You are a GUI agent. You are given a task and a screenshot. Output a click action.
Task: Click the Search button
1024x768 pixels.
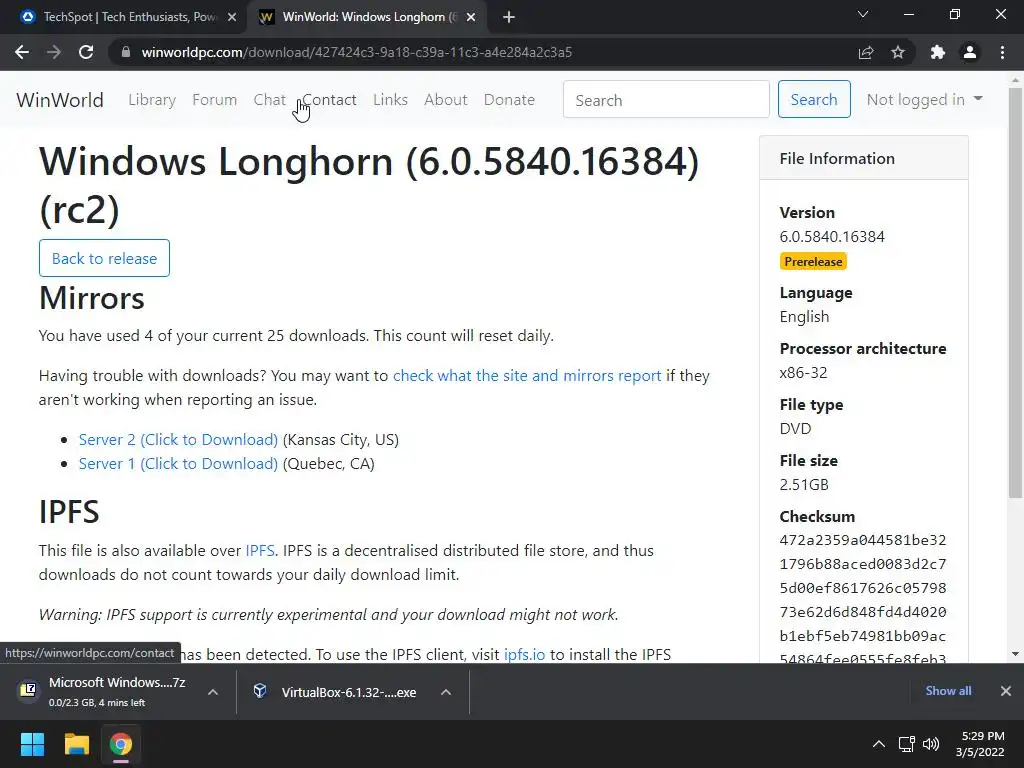[x=814, y=99]
